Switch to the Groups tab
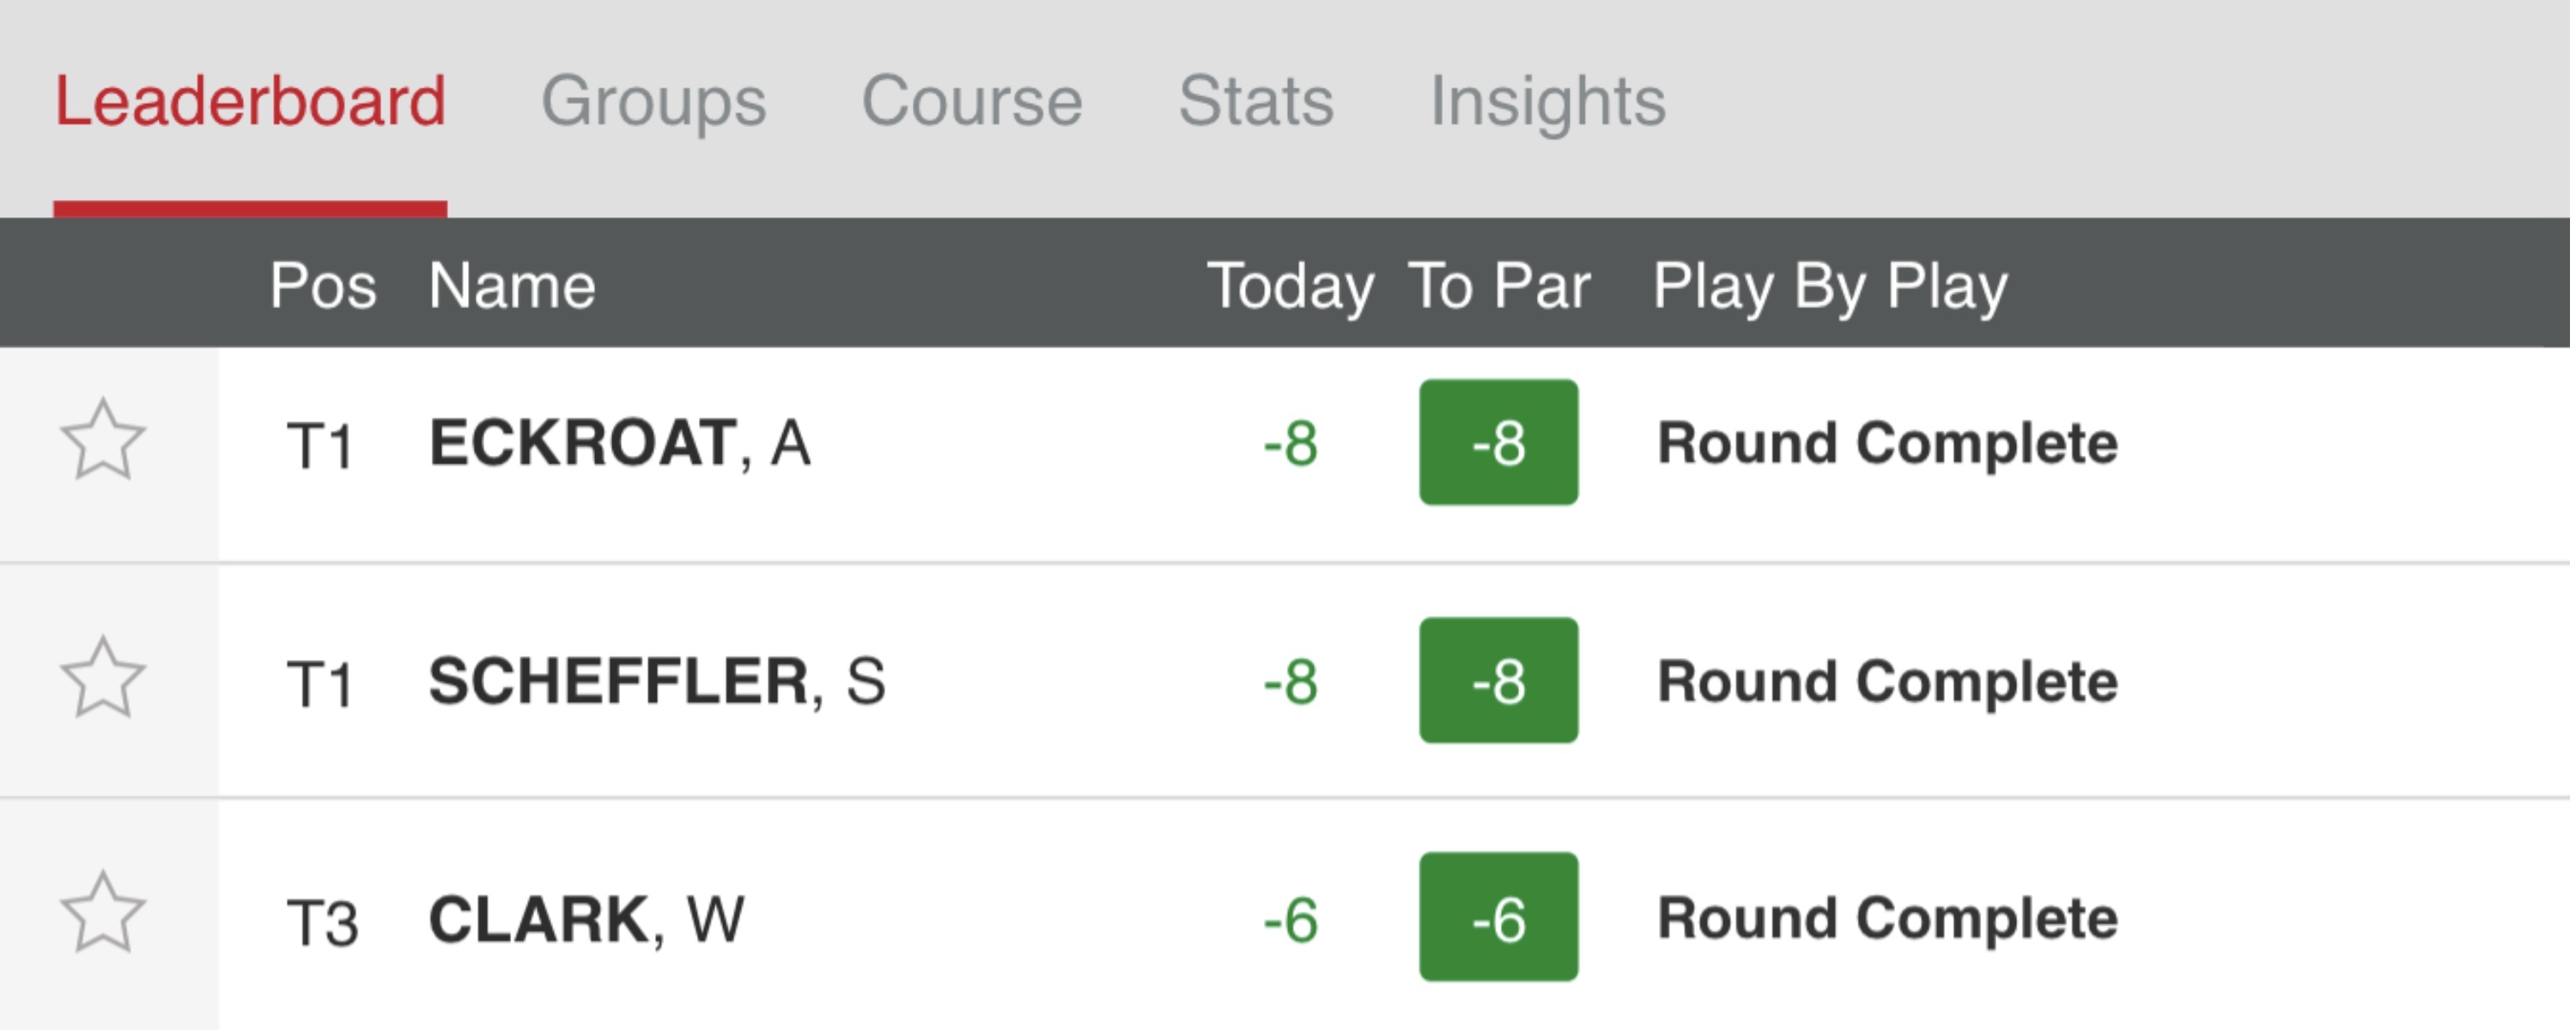 (653, 102)
